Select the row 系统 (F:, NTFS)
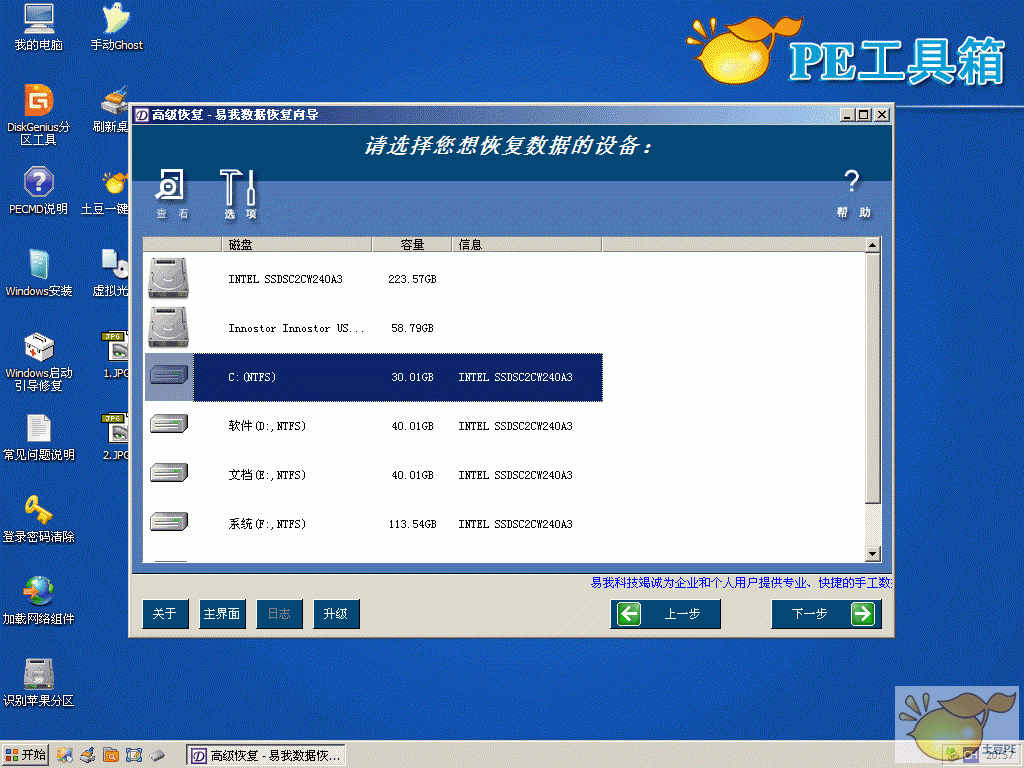Screen dimensions: 1024x768 pos(373,524)
